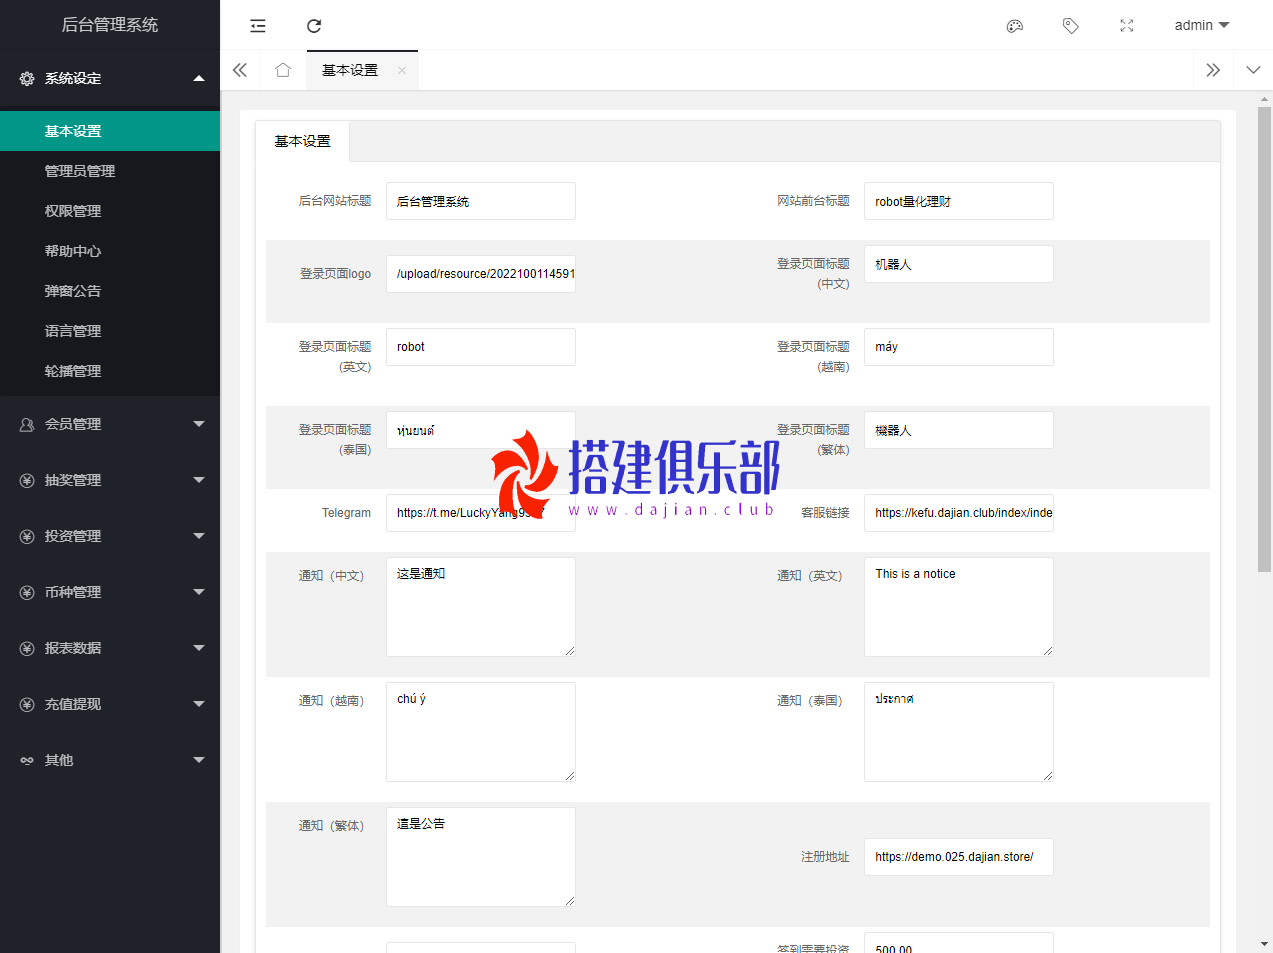This screenshot has height=953, width=1273.
Task: Click the scrollbar down arrow
Action: click(x=1264, y=944)
